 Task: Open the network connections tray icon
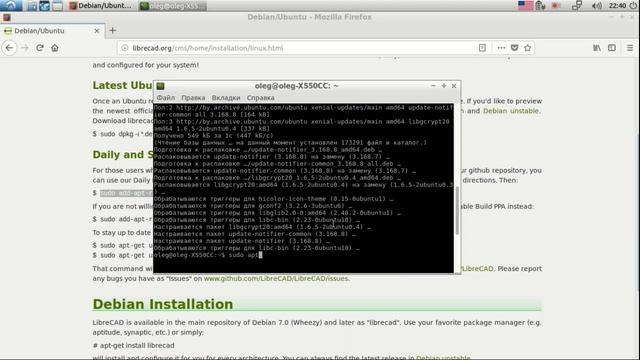click(577, 5)
